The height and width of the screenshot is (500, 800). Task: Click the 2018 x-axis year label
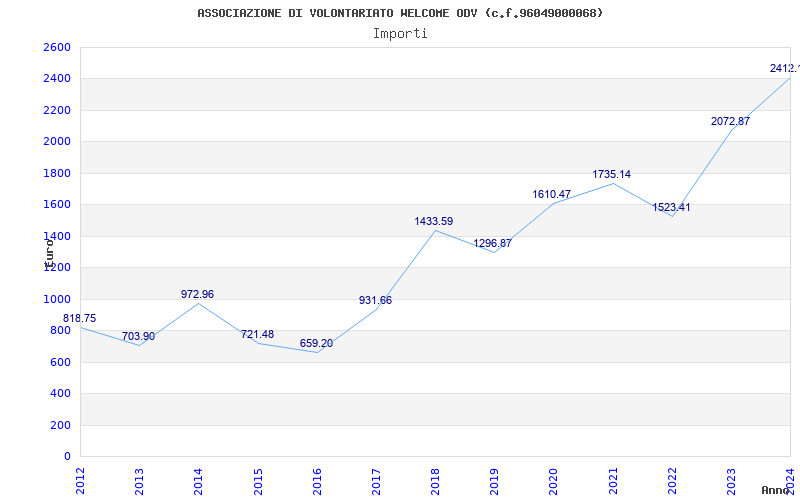tap(435, 481)
